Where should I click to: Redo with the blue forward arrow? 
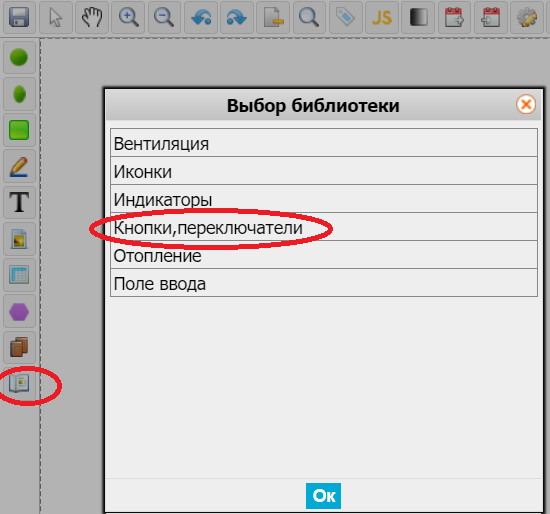coord(237,17)
